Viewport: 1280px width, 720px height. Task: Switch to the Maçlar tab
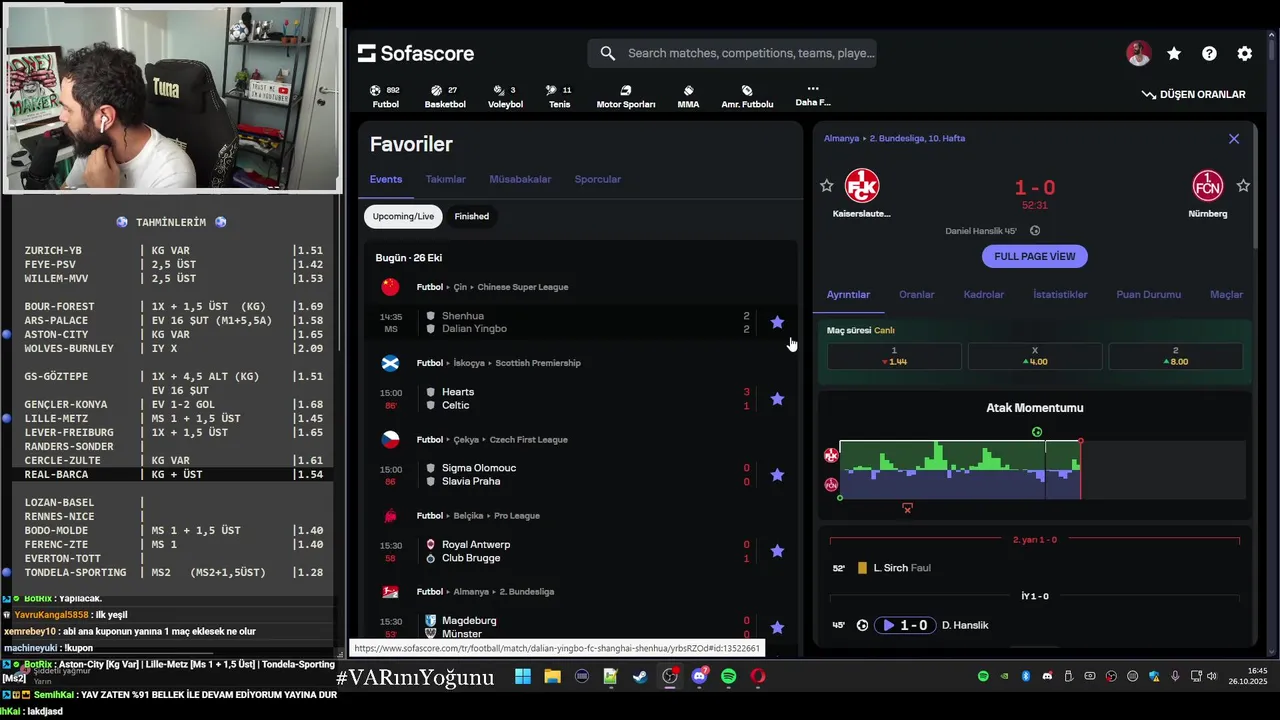1226,295
